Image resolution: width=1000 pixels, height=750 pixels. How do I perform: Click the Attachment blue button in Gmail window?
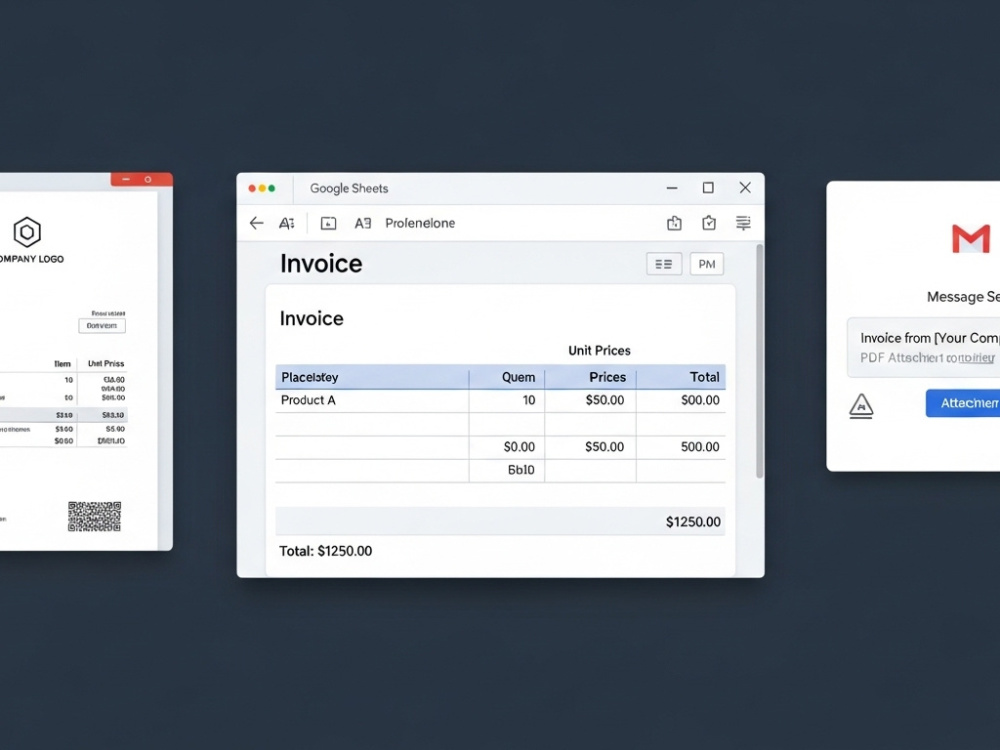pyautogui.click(x=963, y=403)
